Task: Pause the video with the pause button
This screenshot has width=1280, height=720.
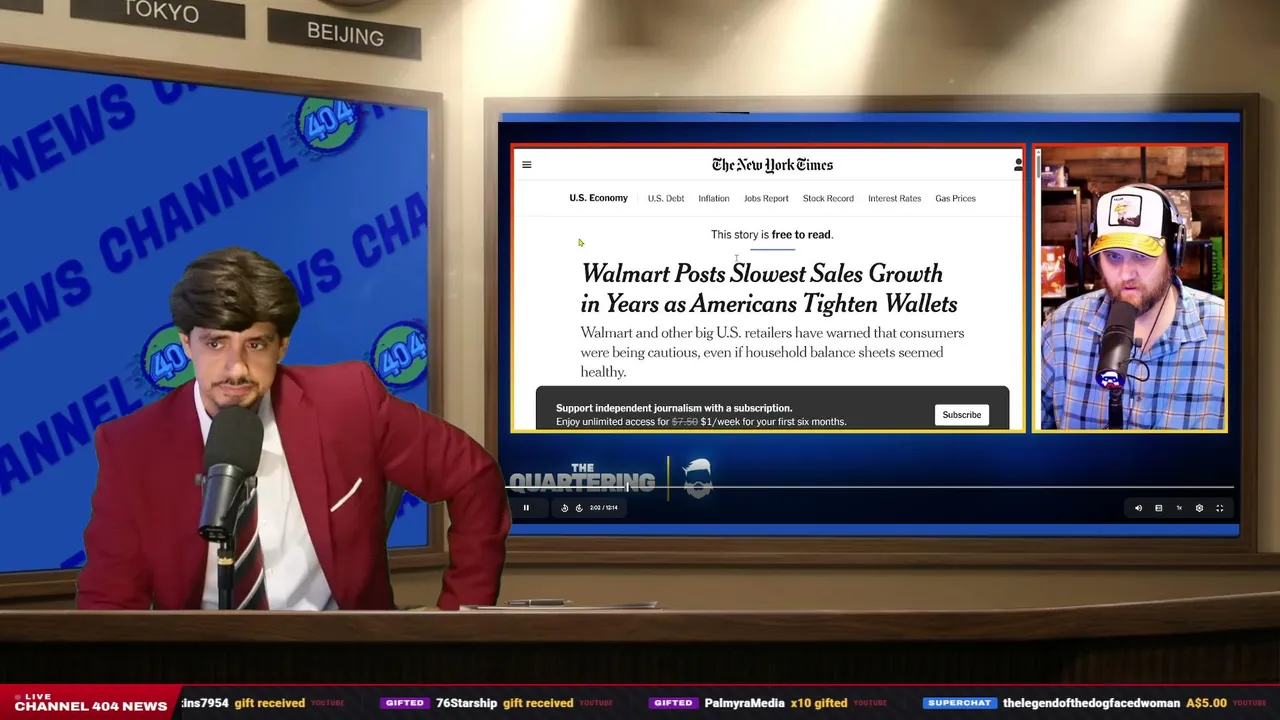Action: click(526, 508)
